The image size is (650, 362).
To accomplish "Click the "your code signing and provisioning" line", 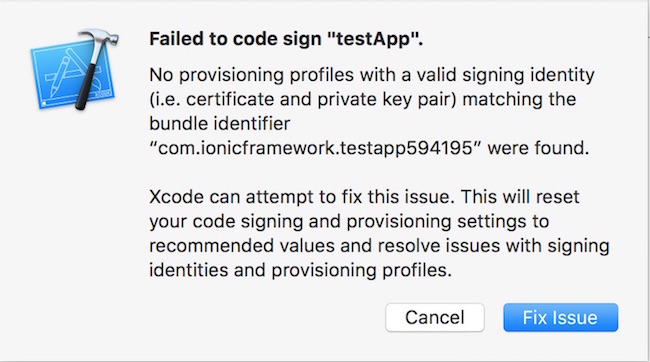I will coord(349,221).
